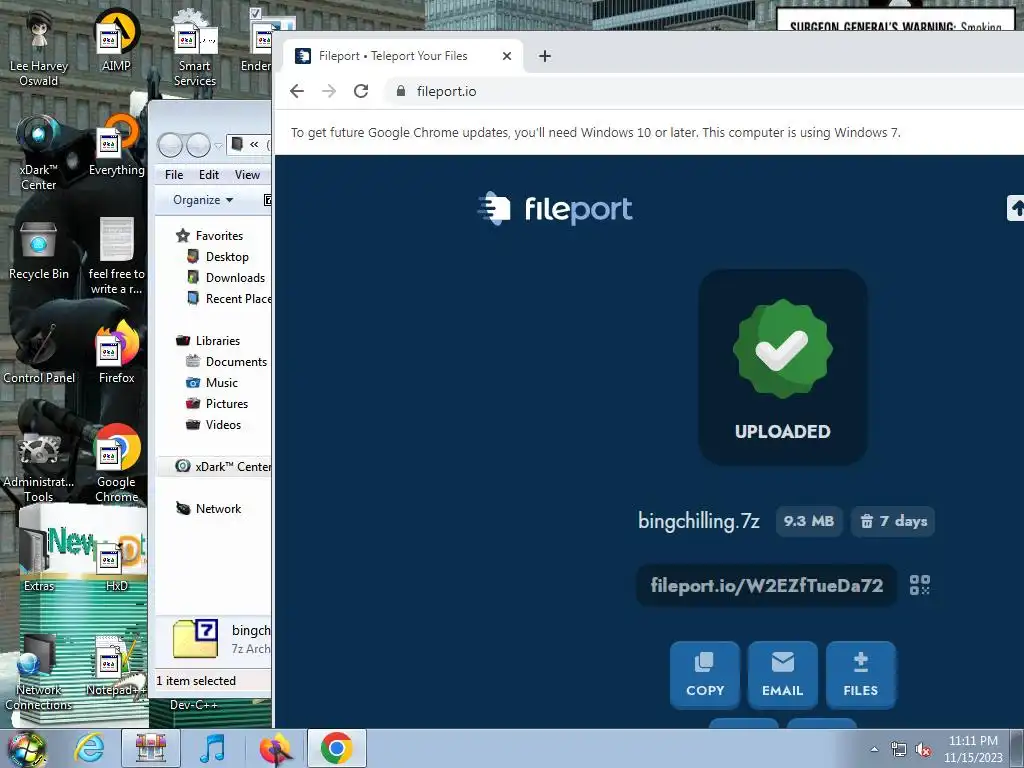The image size is (1024, 768).
Task: Open the music note taskbar icon
Action: pos(212,748)
